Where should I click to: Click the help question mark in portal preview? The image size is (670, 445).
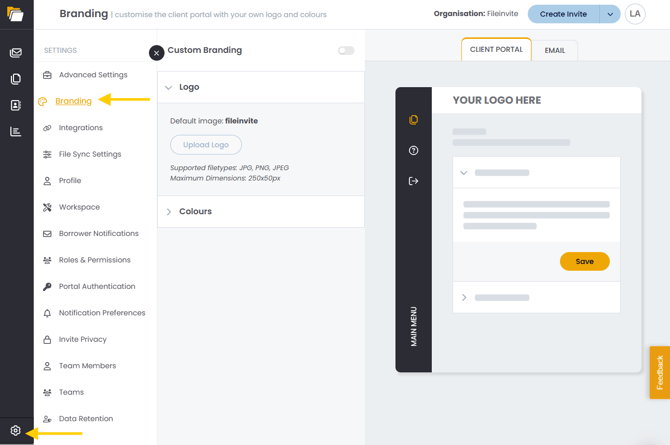413,151
